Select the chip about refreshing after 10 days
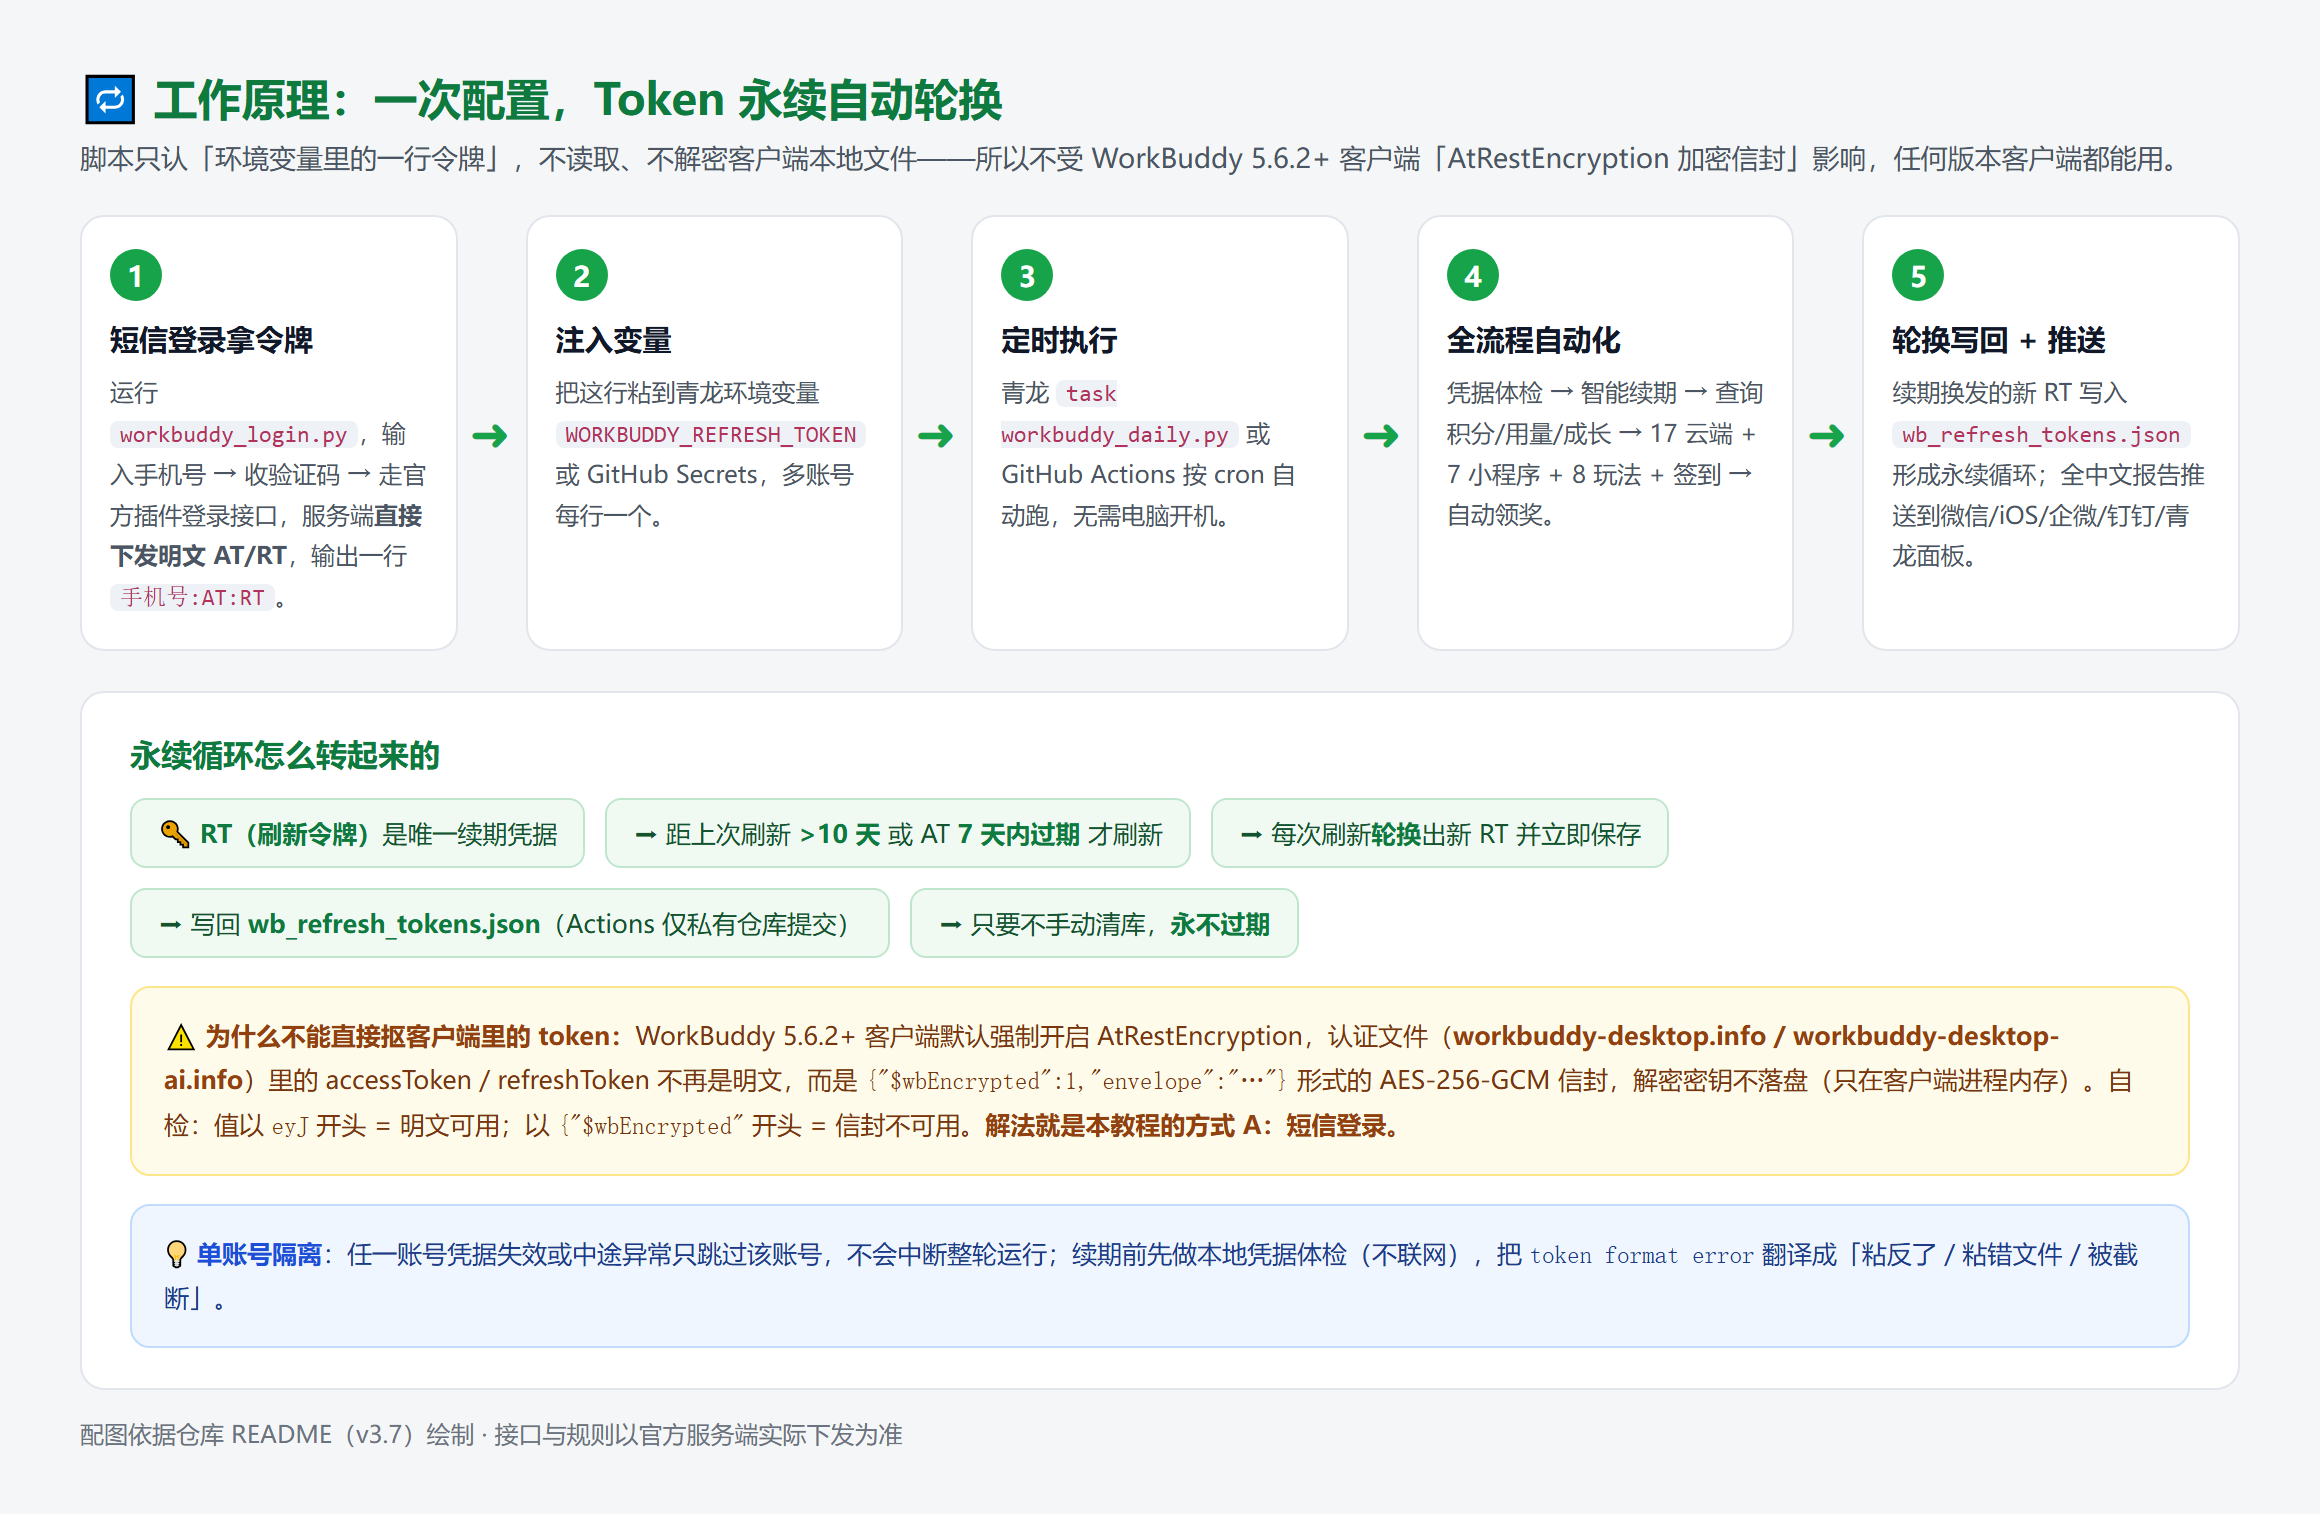The height and width of the screenshot is (1514, 2320). coord(898,834)
